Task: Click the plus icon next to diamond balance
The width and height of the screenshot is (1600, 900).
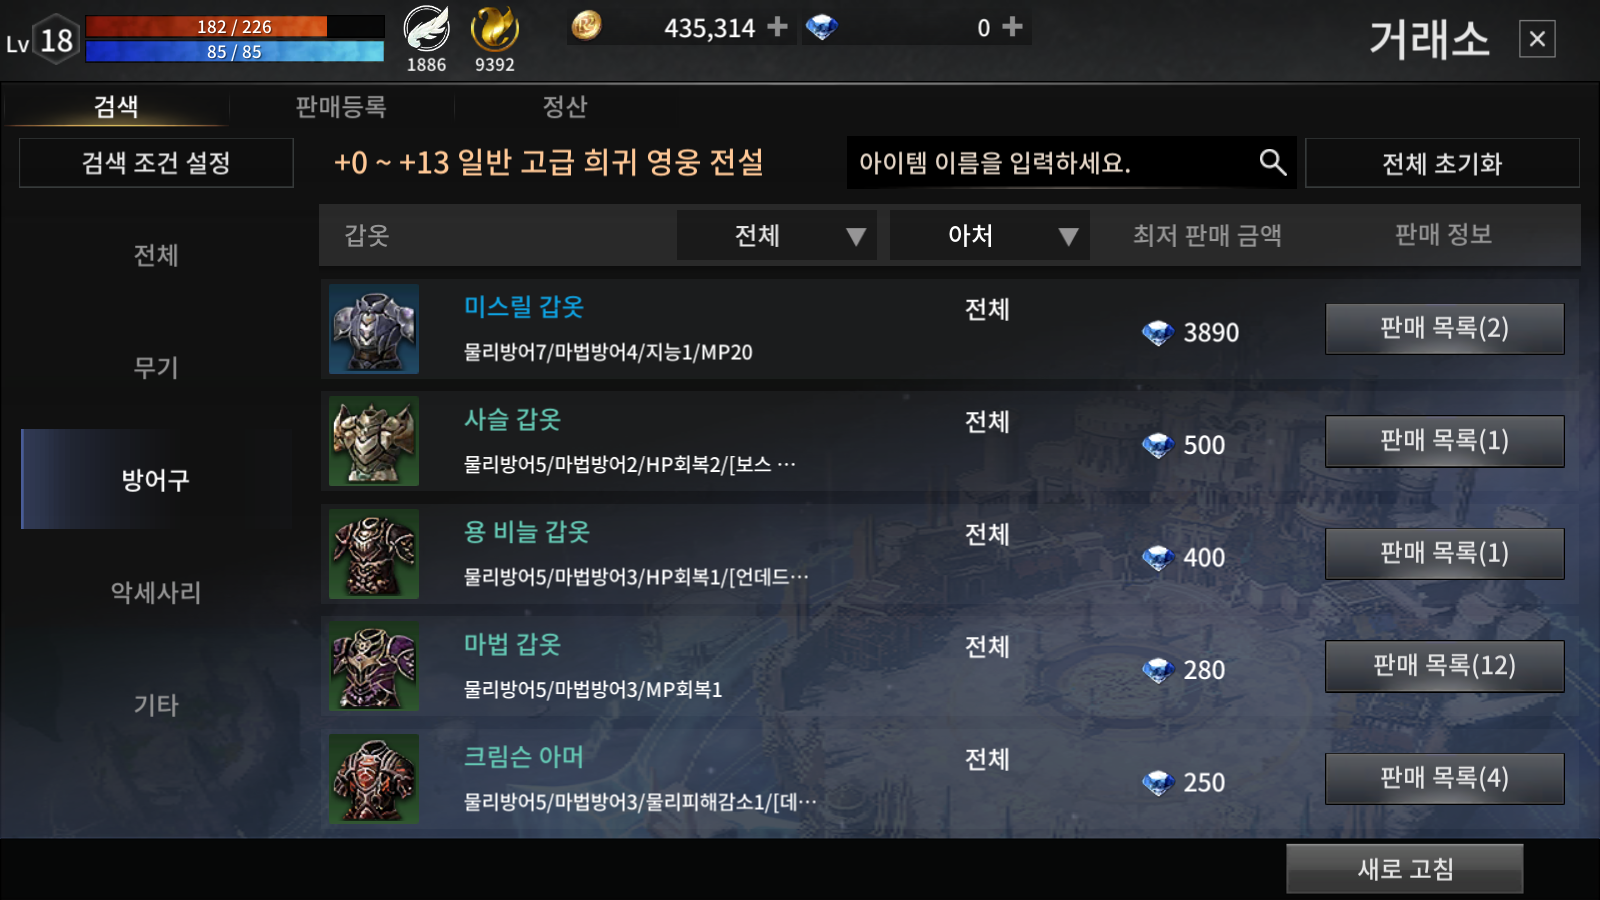Action: point(1012,27)
